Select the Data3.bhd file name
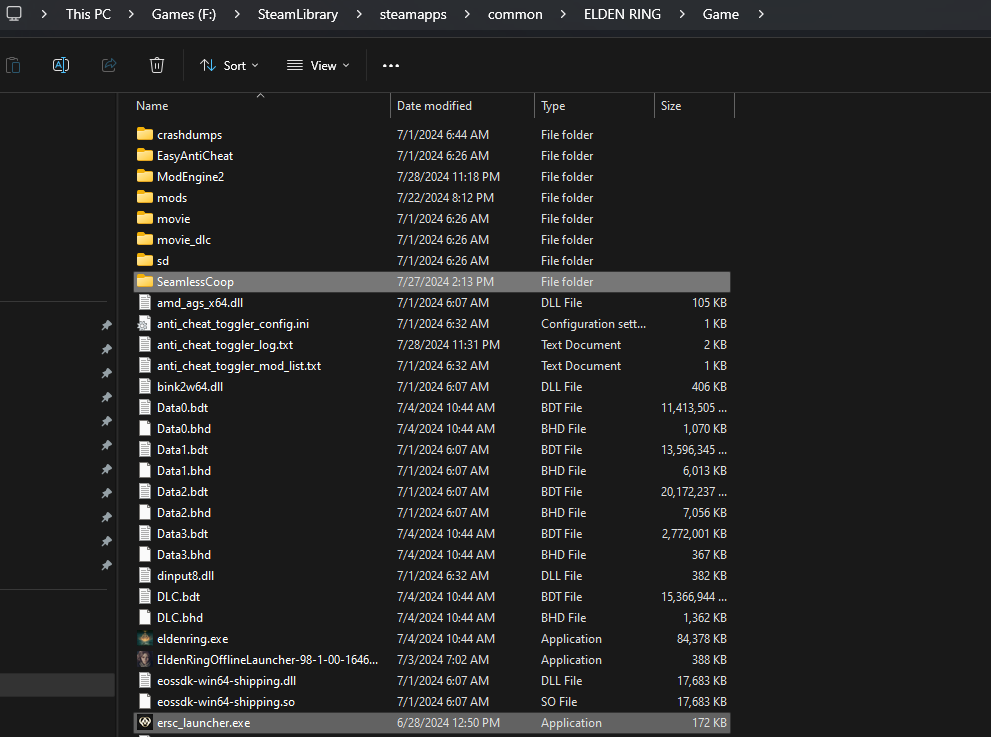 click(184, 554)
